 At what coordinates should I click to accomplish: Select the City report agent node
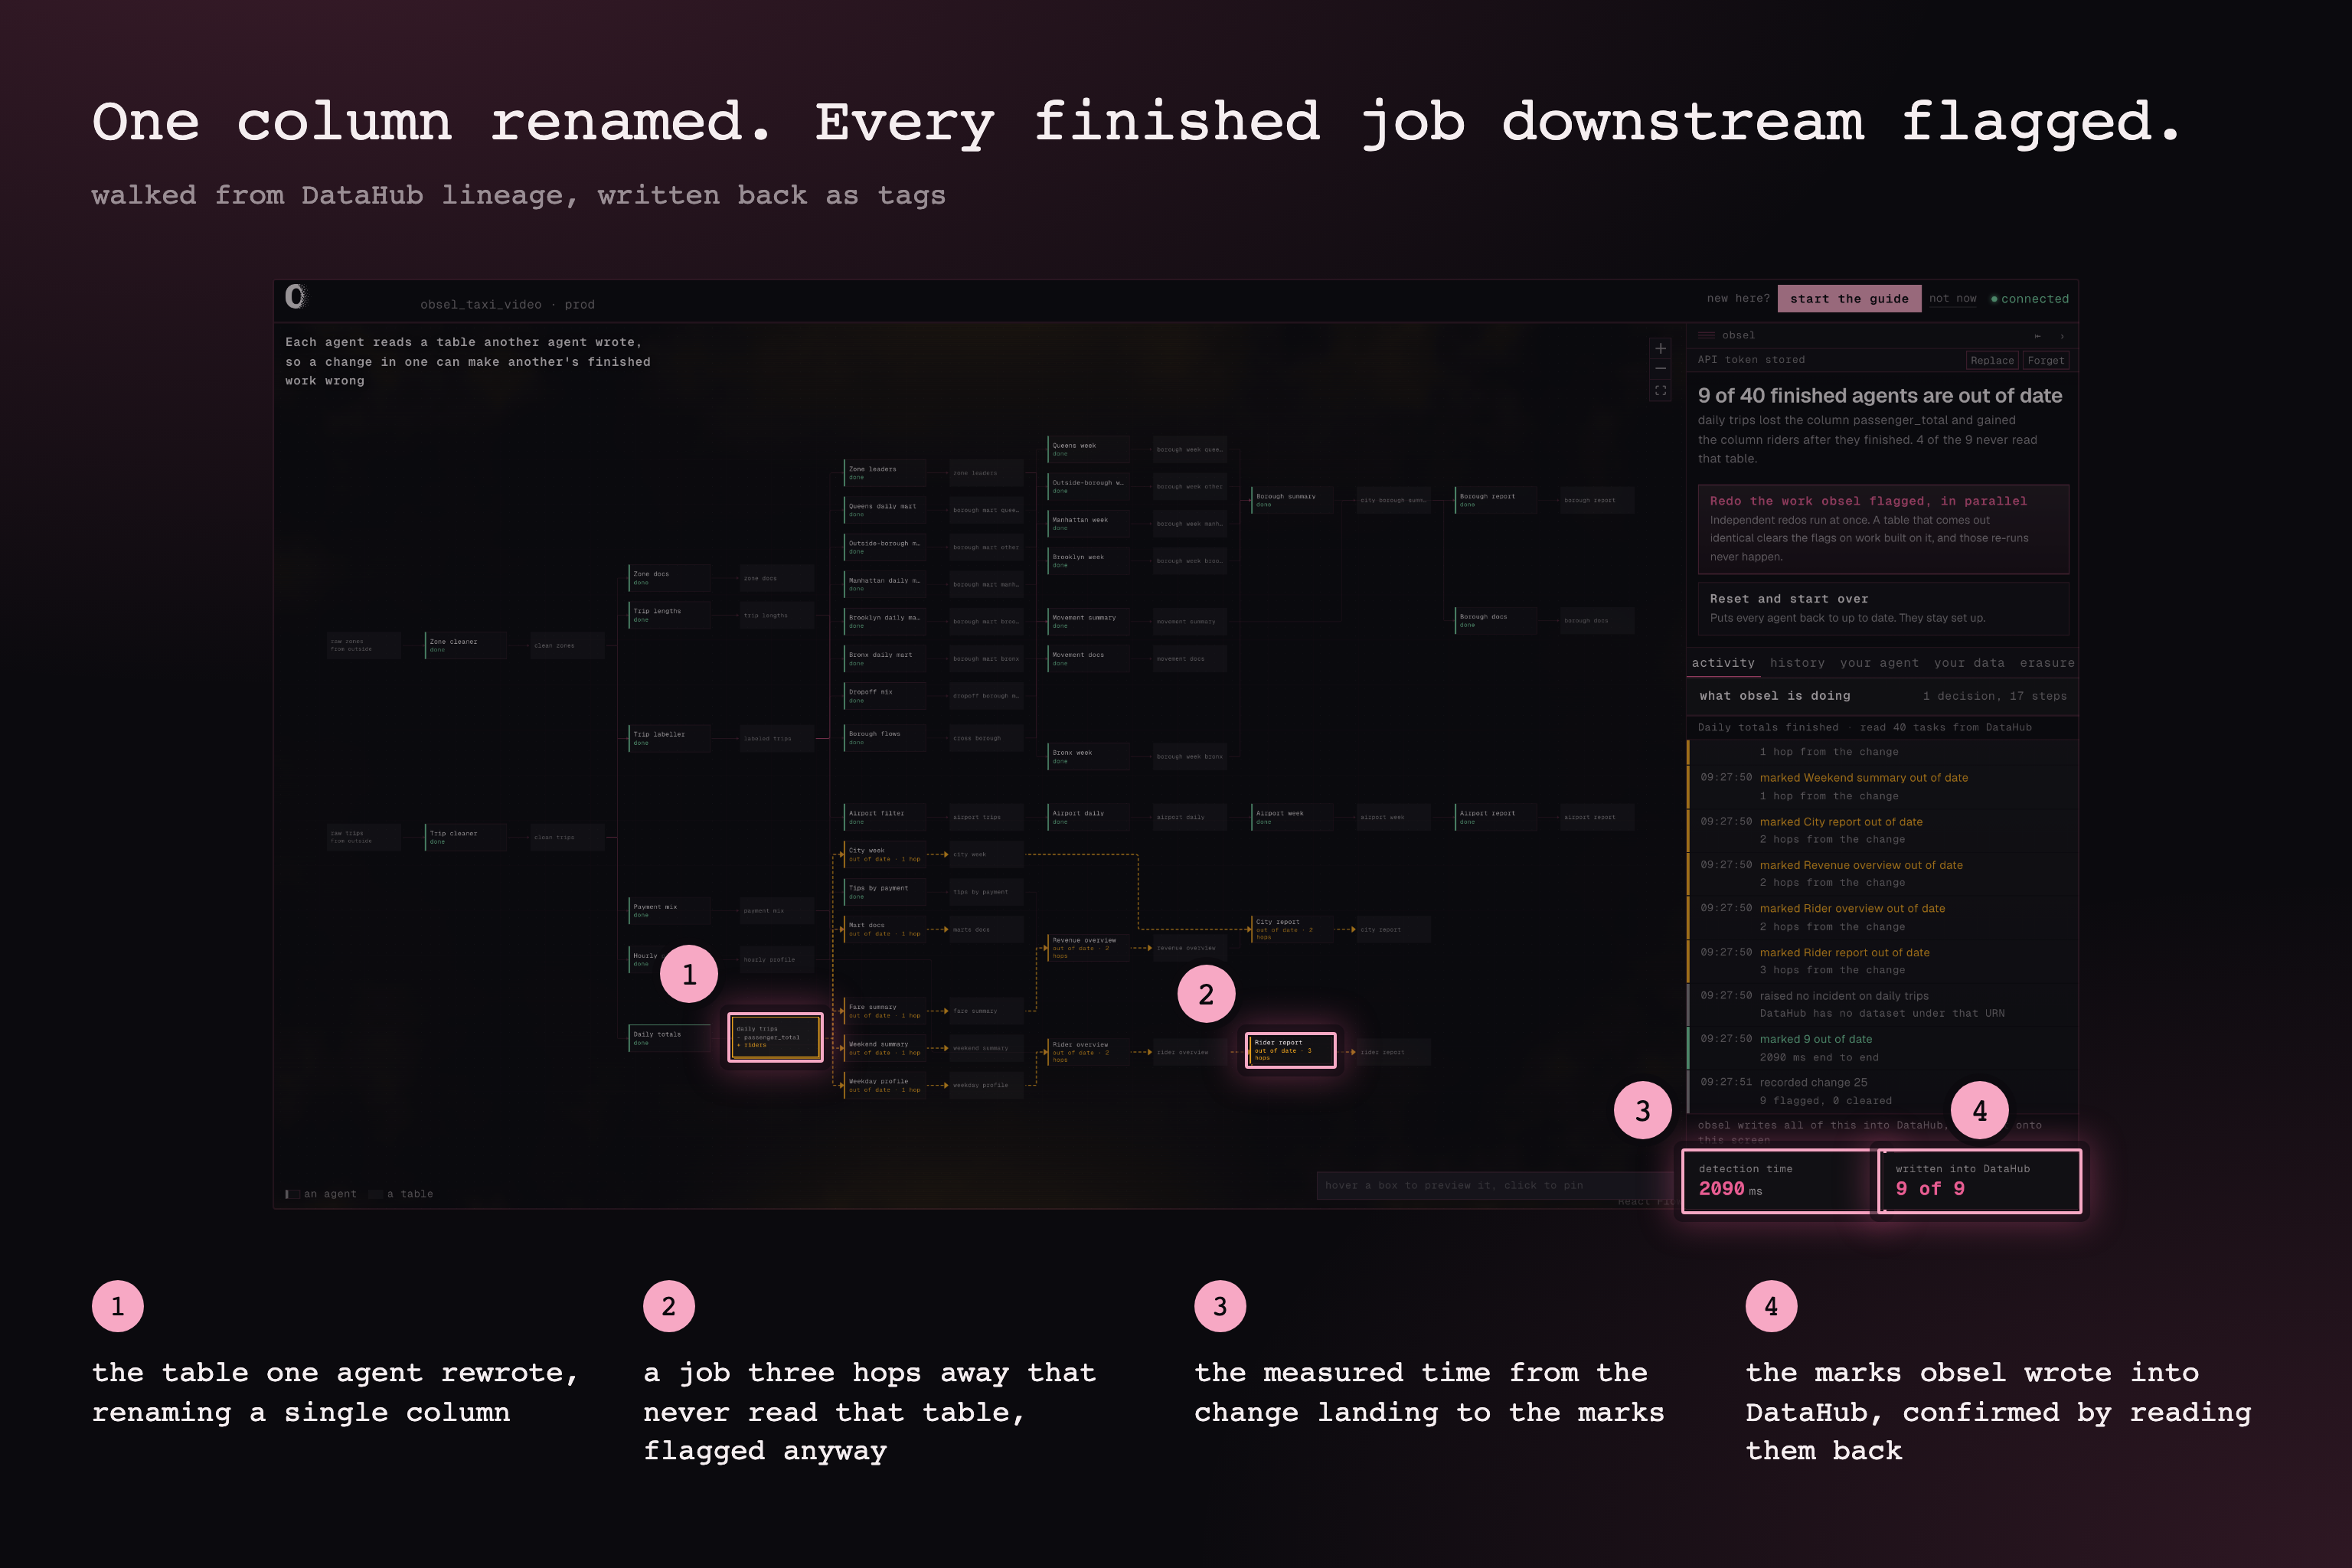pos(1292,929)
